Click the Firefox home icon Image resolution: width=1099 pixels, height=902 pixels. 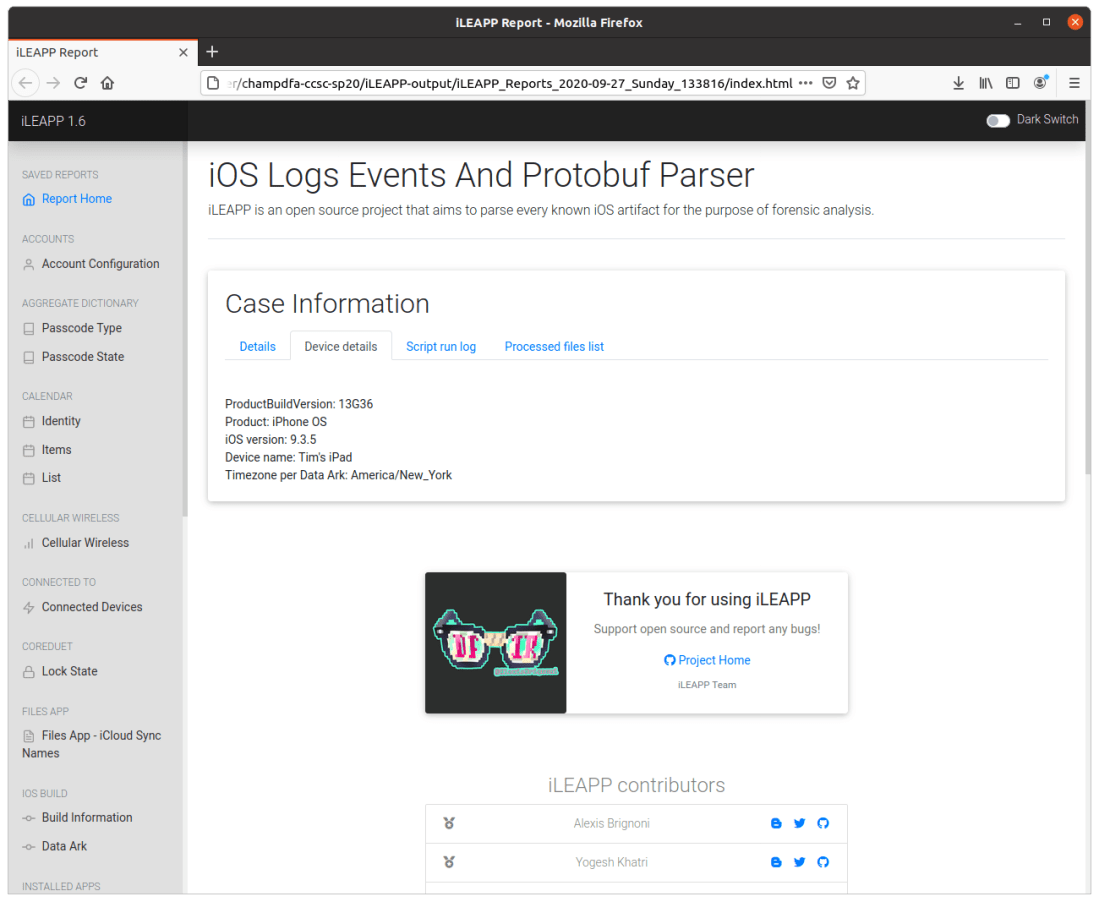pos(108,83)
